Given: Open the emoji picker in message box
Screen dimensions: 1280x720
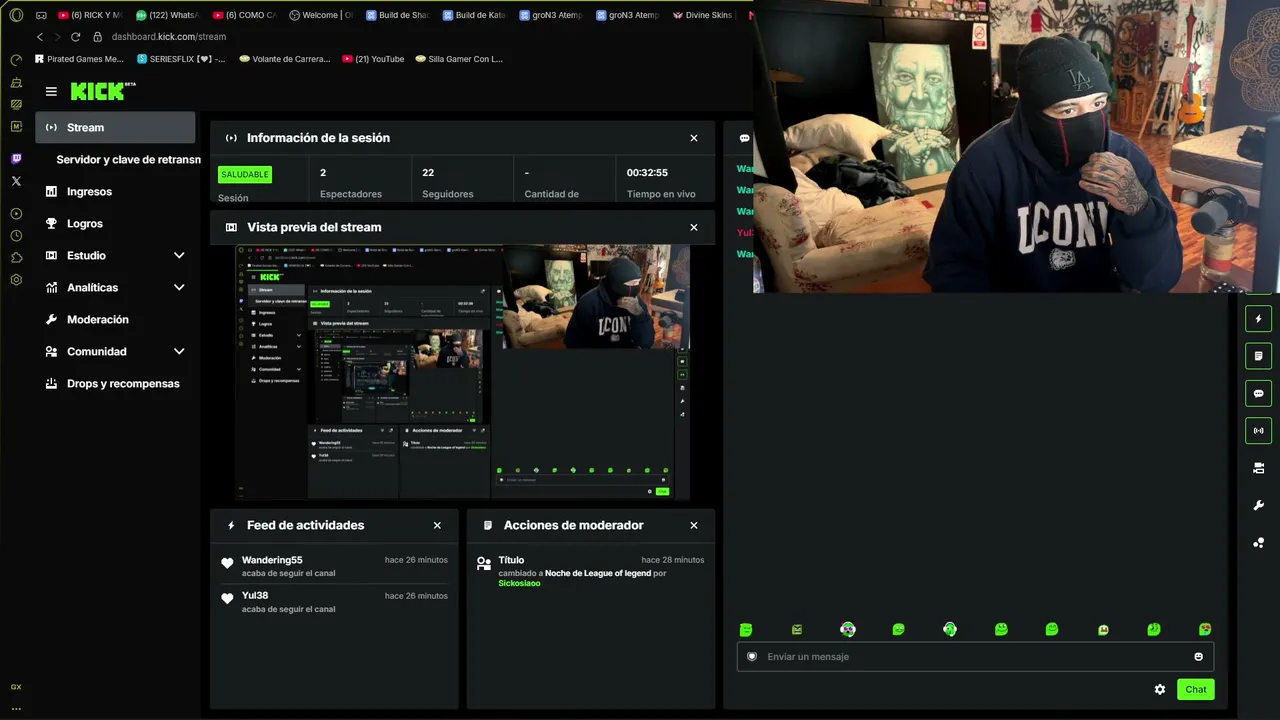Looking at the screenshot, I should pyautogui.click(x=1199, y=657).
